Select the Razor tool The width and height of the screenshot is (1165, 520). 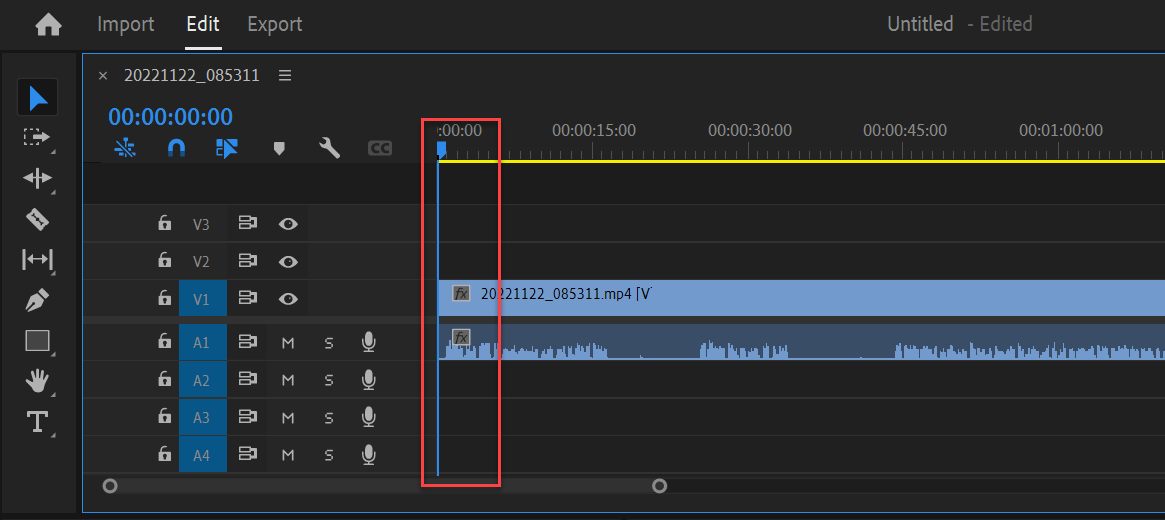coord(37,218)
